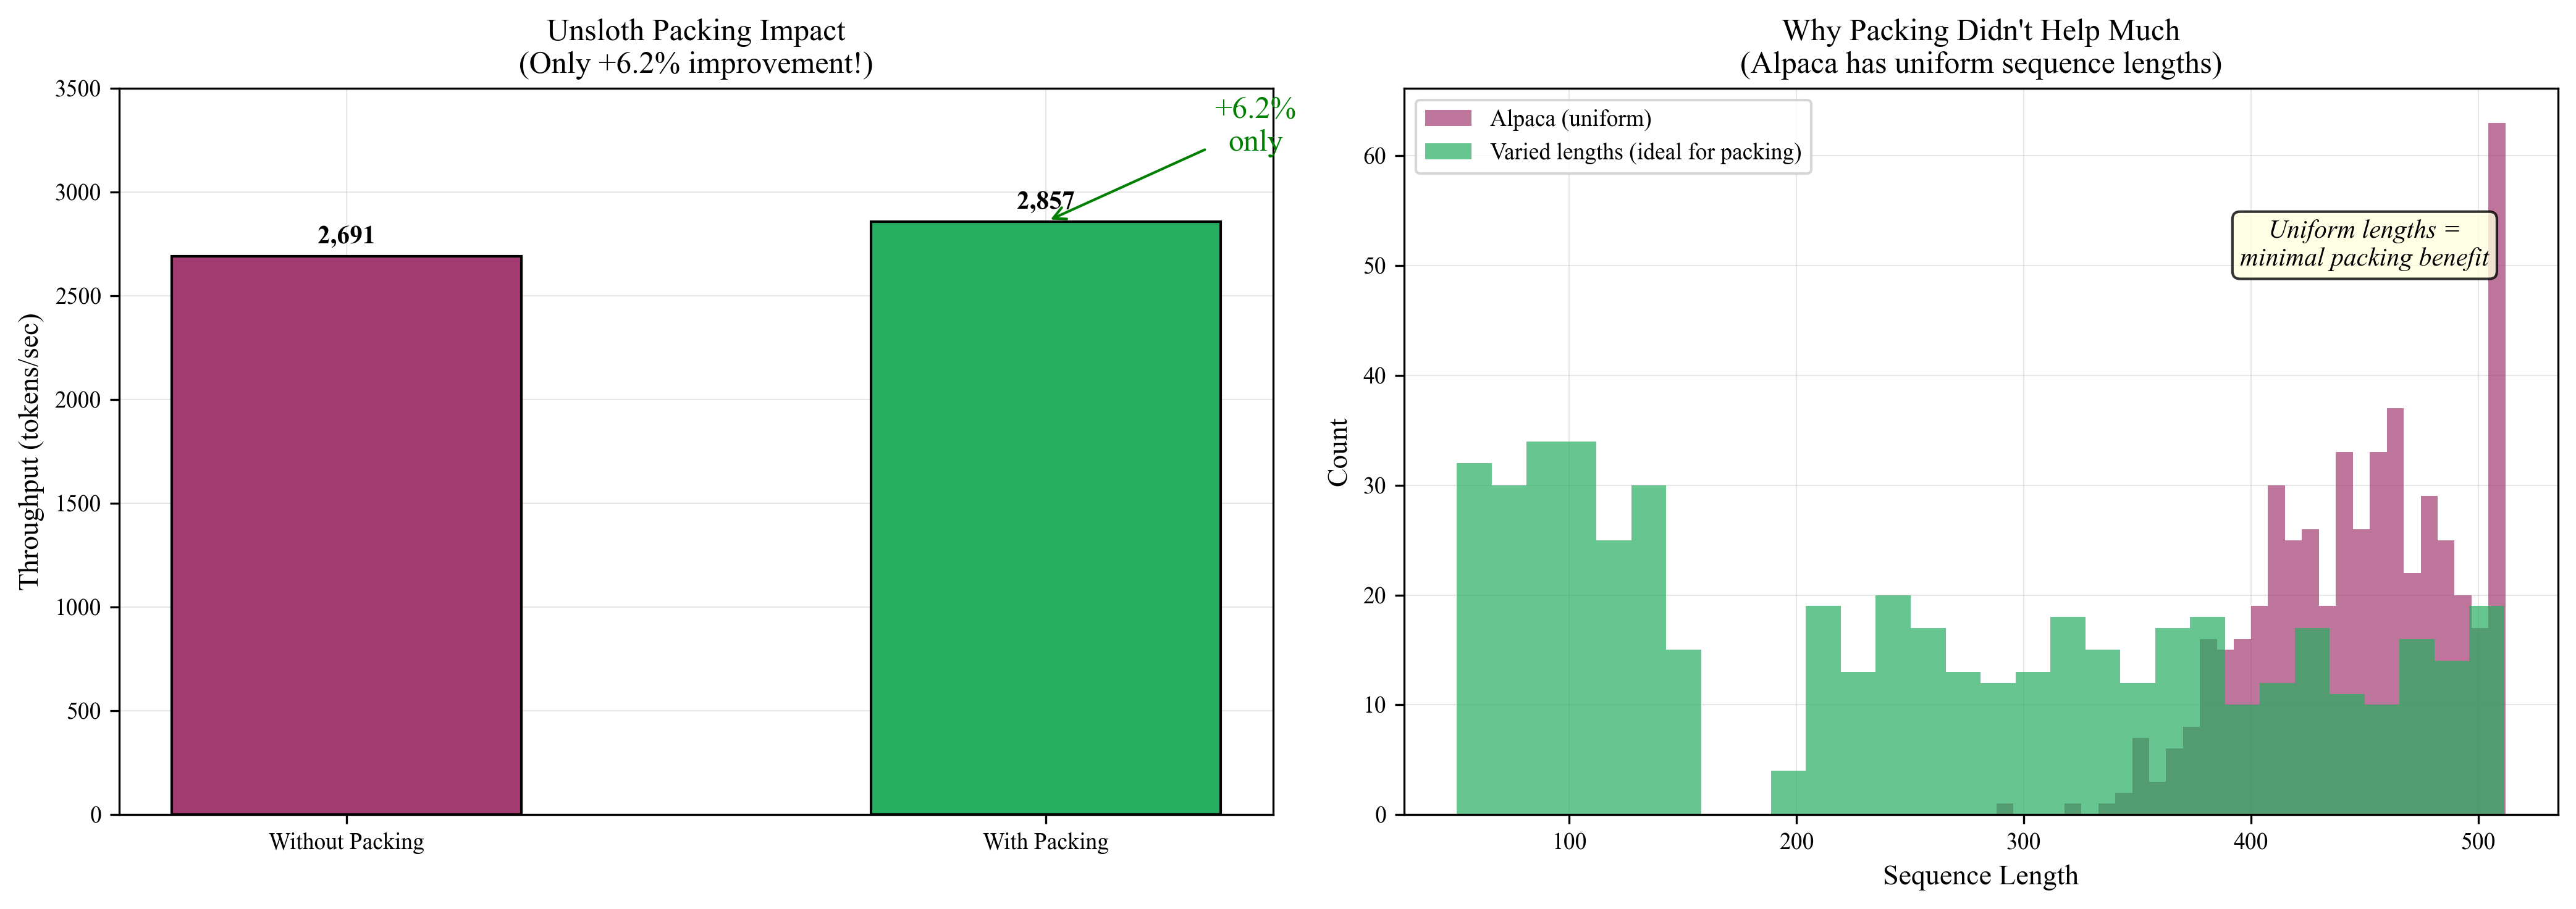Click the 3500 tick label on throughput axis

click(78, 89)
